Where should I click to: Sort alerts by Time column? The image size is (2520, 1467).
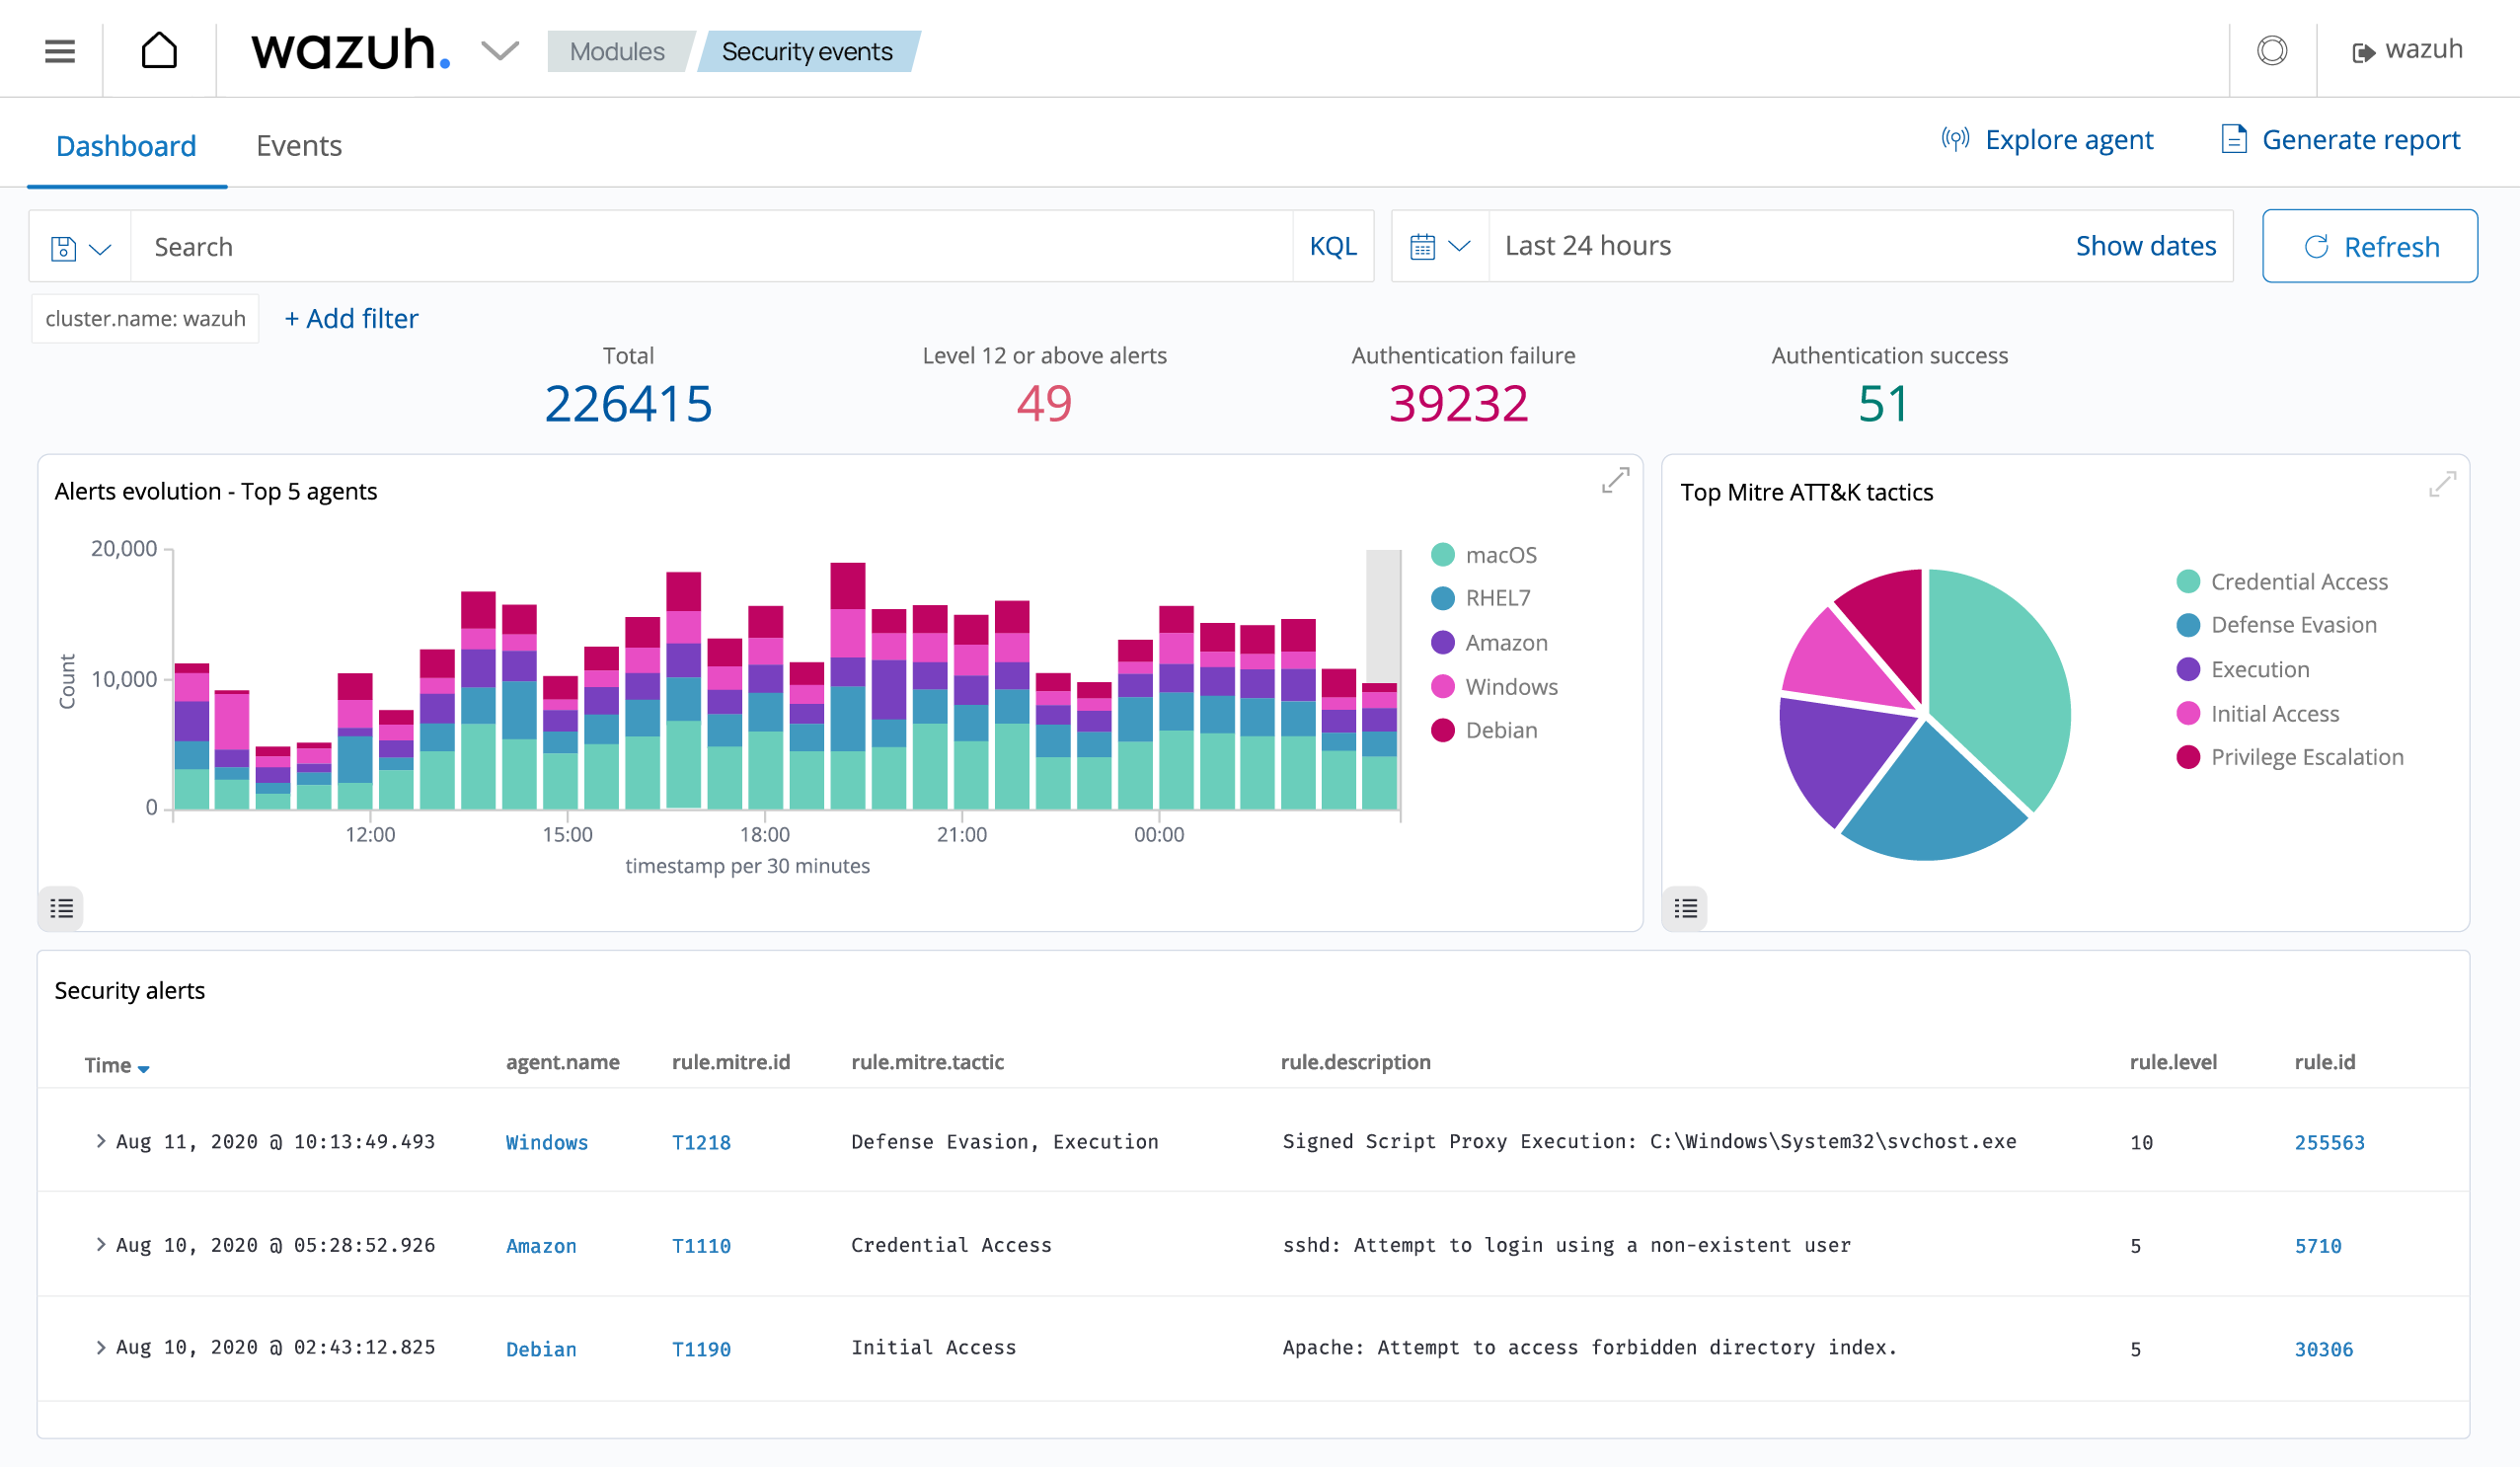[x=116, y=1066]
